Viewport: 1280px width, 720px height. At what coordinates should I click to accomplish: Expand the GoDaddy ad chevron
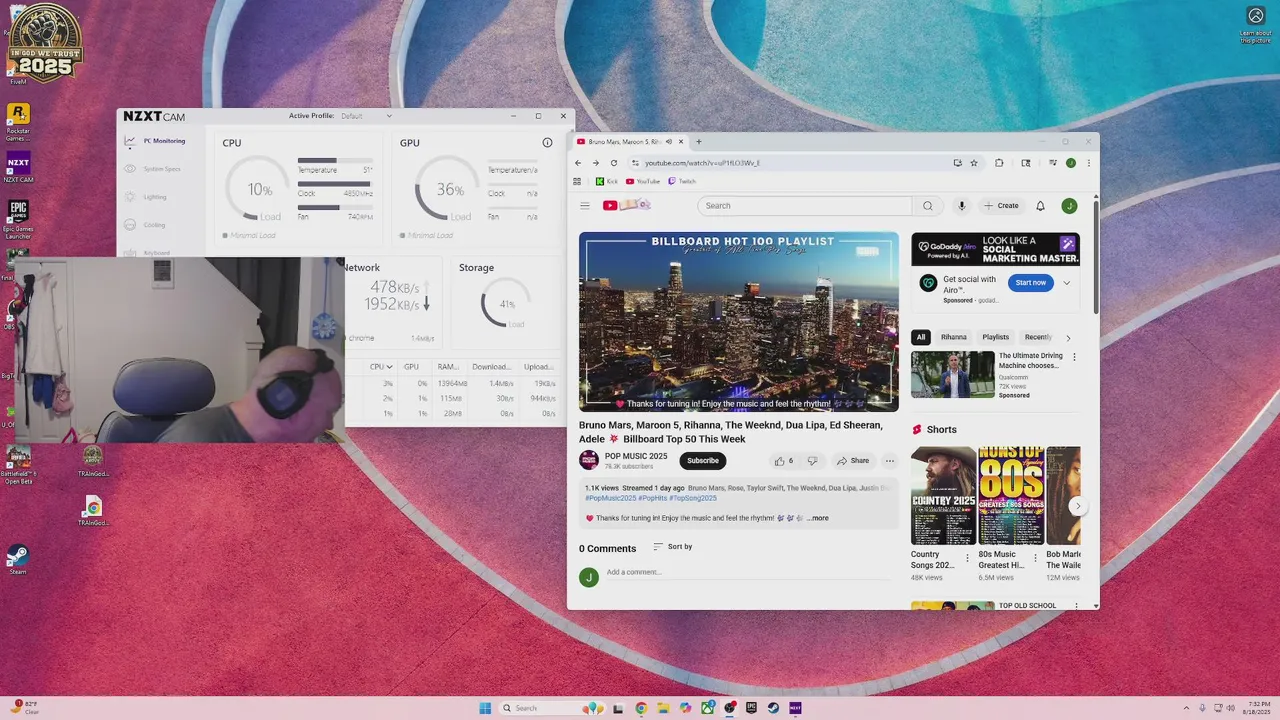(x=1067, y=283)
